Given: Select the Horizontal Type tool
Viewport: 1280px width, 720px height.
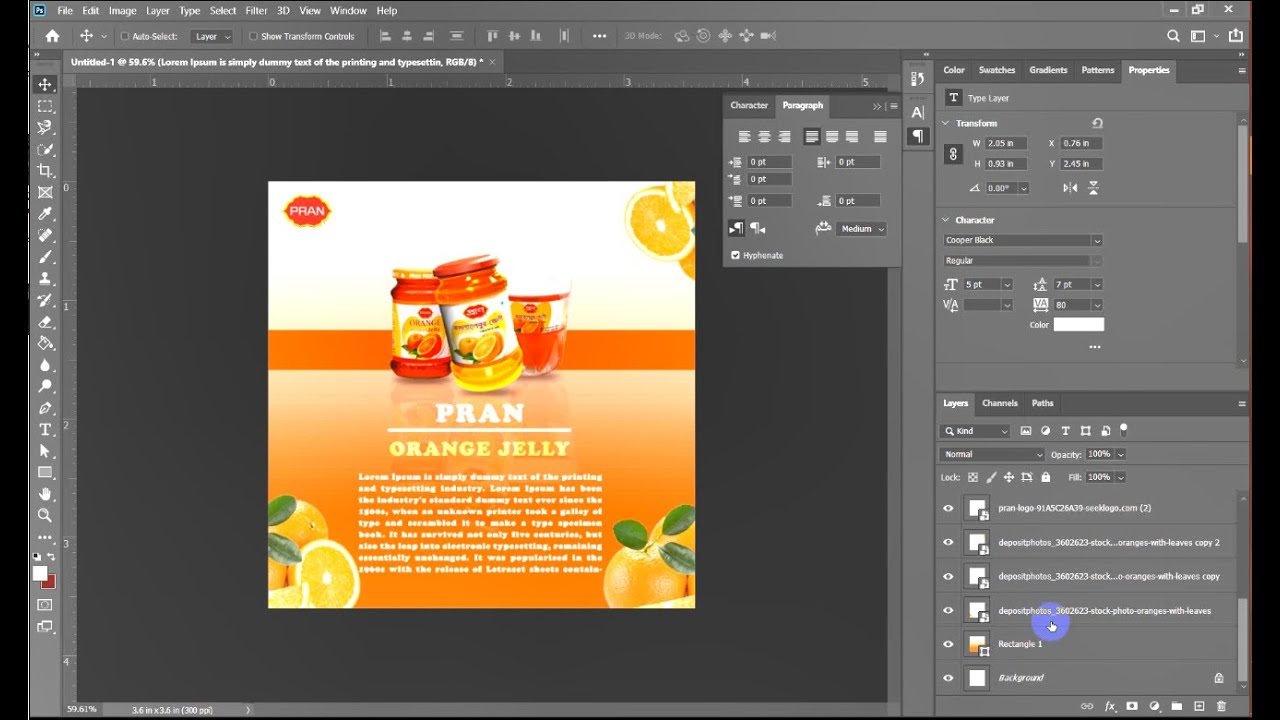Looking at the screenshot, I should 45,430.
